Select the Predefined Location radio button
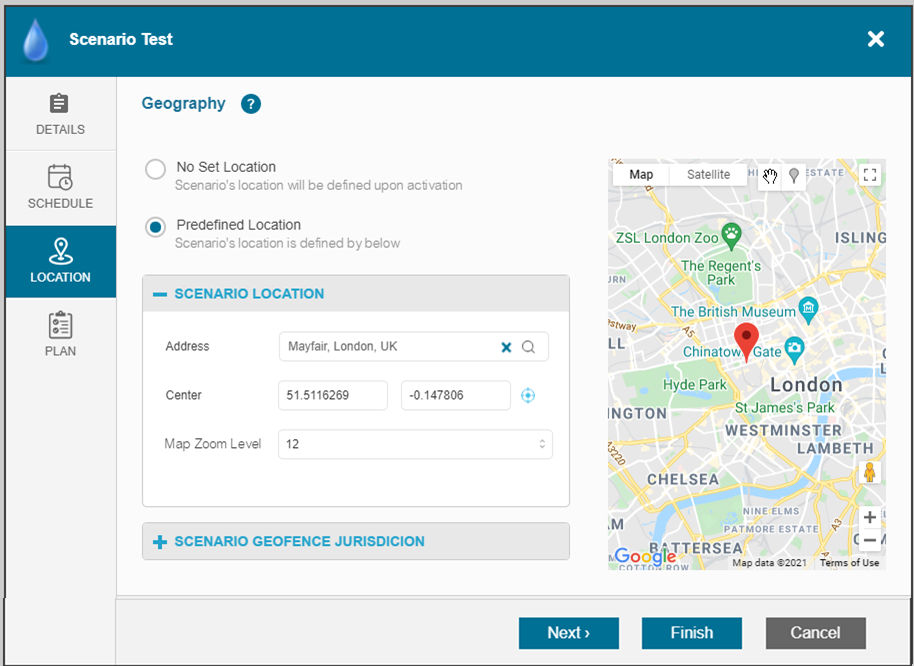The width and height of the screenshot is (914, 666). (155, 227)
